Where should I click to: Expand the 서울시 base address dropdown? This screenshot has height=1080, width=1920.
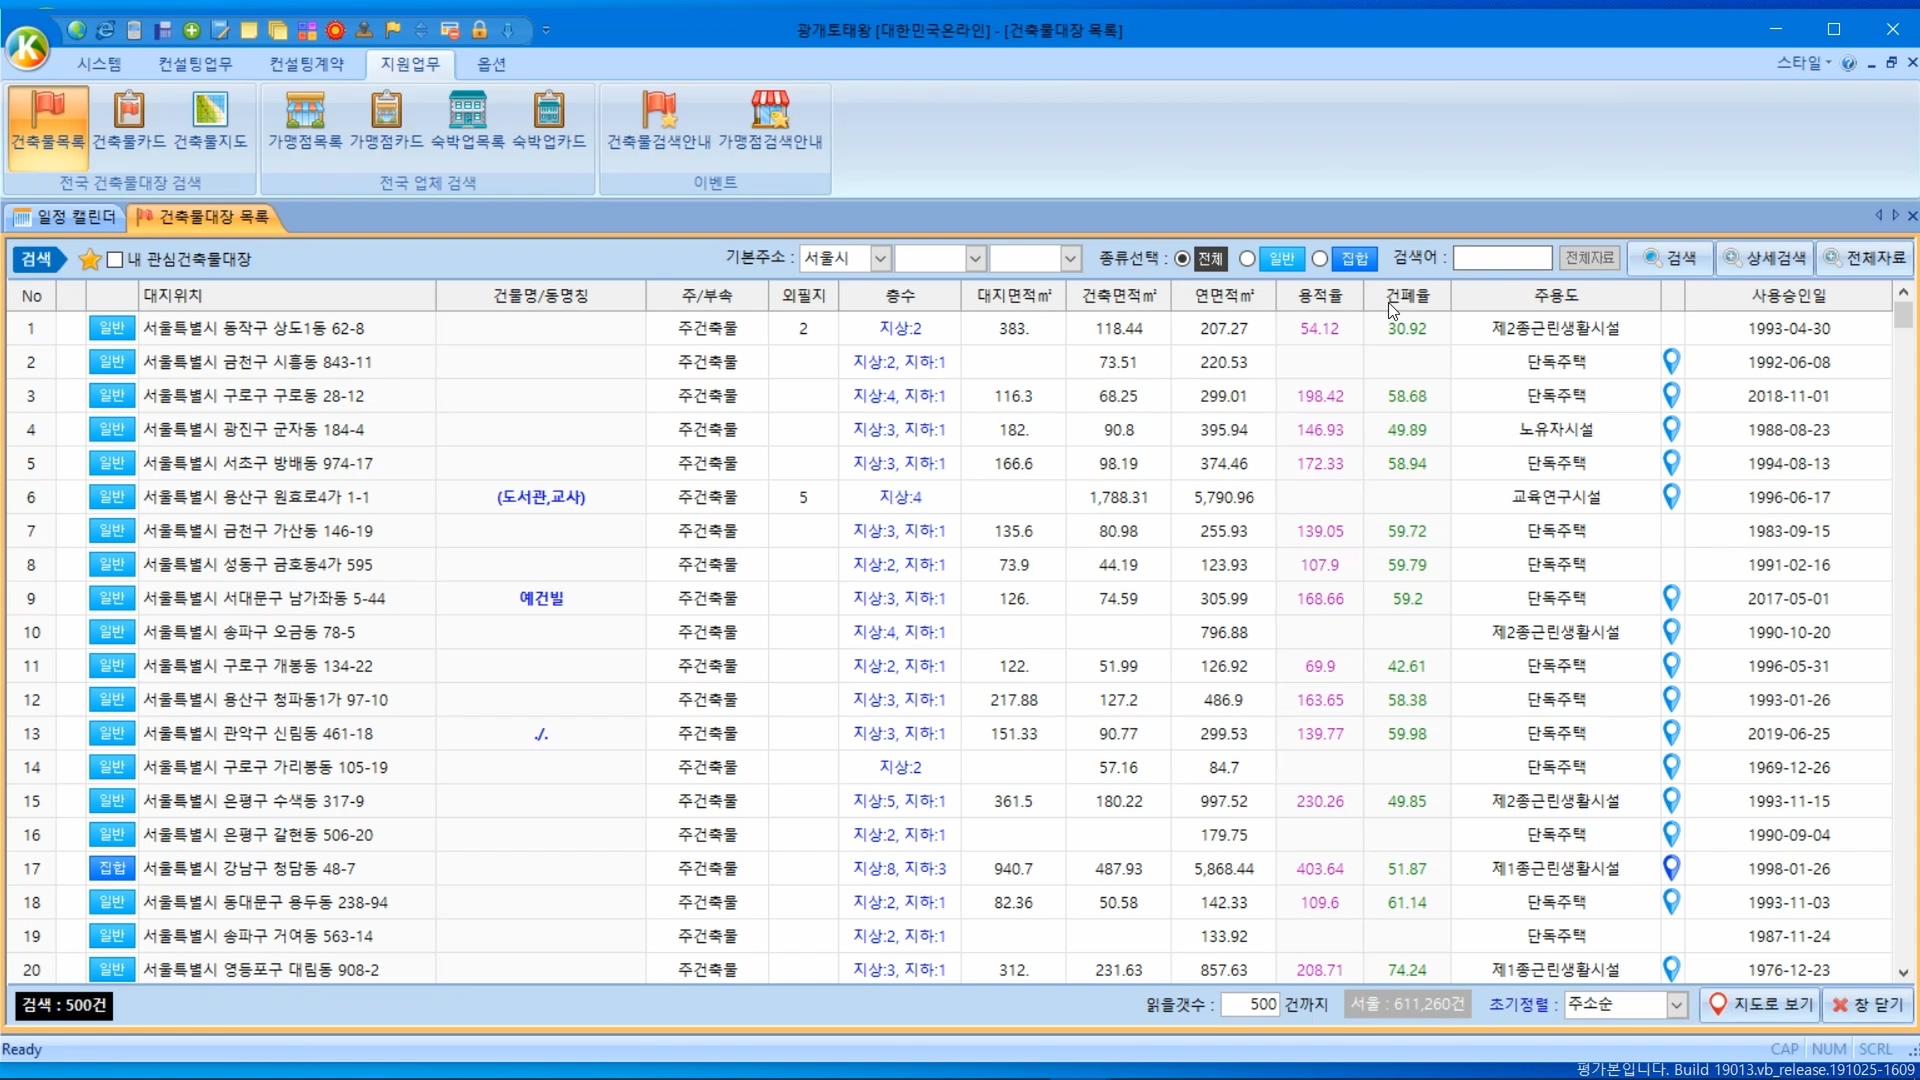[x=880, y=259]
